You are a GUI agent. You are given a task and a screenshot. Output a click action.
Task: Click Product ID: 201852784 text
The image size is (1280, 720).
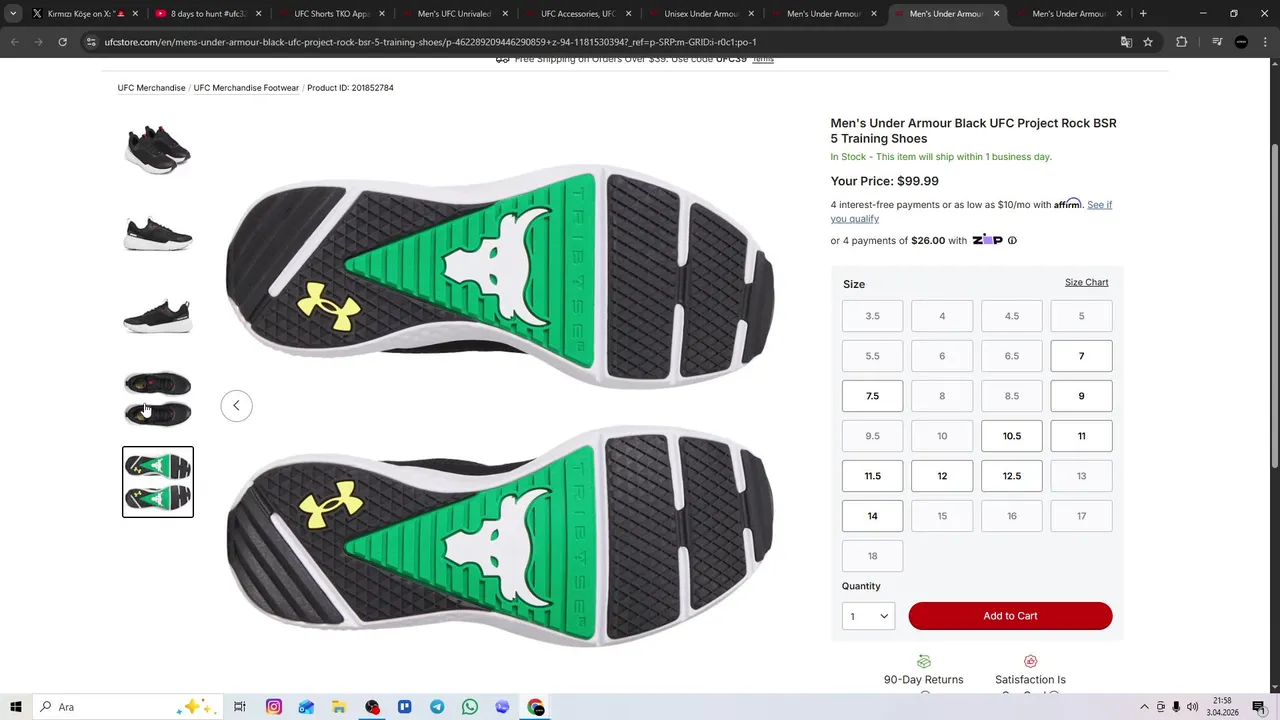[350, 88]
